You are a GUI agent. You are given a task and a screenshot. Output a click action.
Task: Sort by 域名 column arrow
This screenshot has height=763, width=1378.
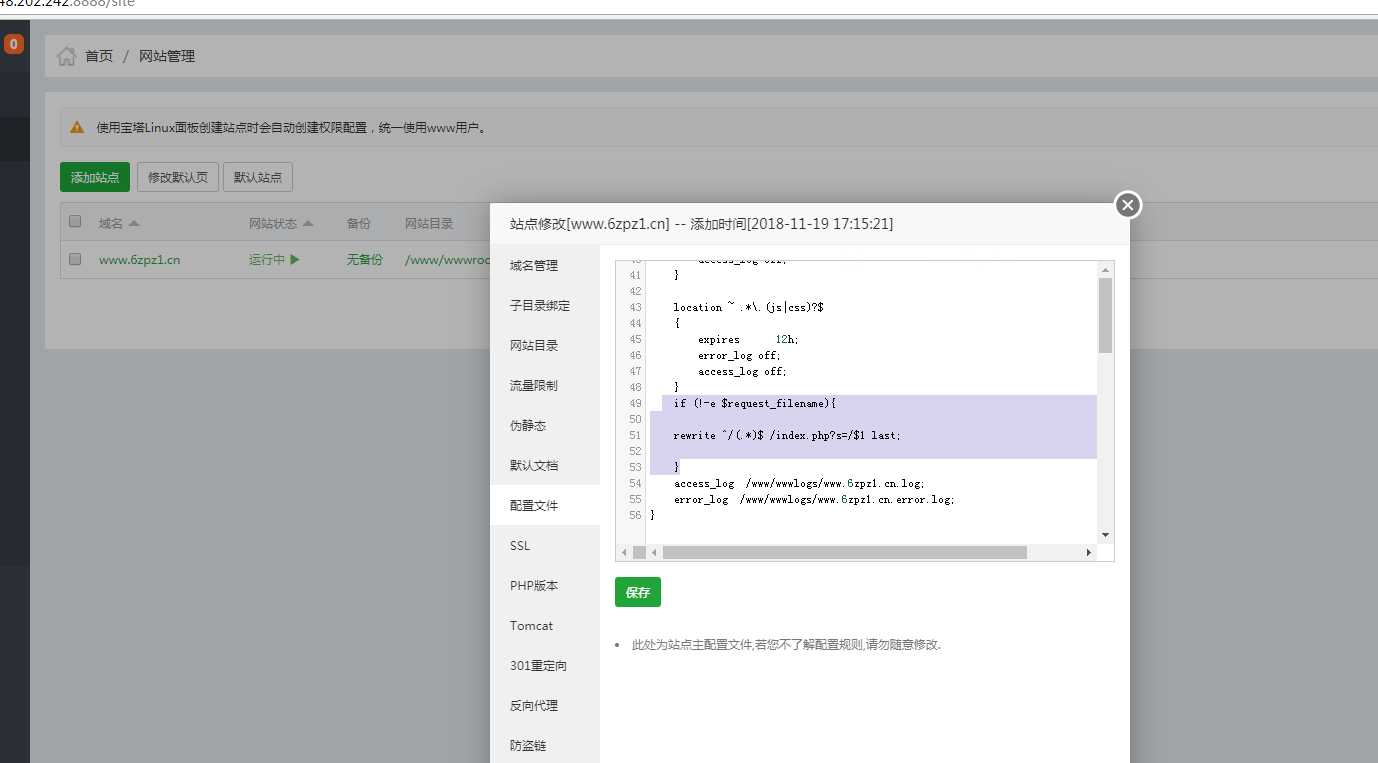[x=134, y=223]
